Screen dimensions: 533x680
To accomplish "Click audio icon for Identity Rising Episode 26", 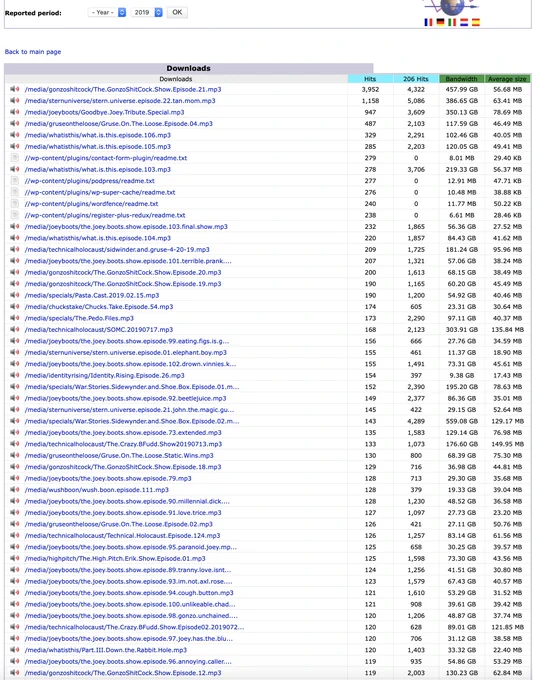I will [15, 375].
